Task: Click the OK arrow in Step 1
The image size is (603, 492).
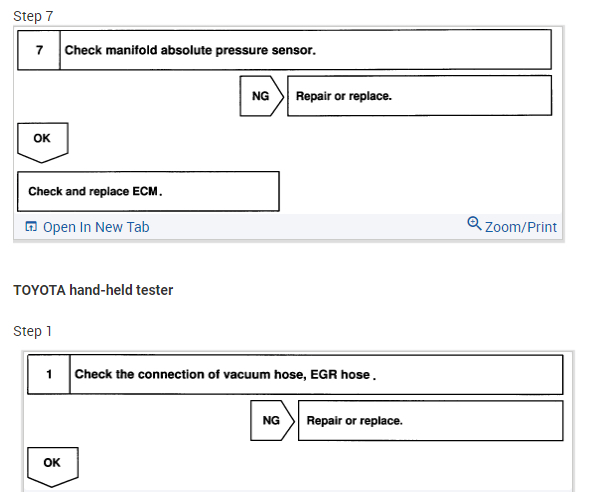Action: [x=52, y=465]
